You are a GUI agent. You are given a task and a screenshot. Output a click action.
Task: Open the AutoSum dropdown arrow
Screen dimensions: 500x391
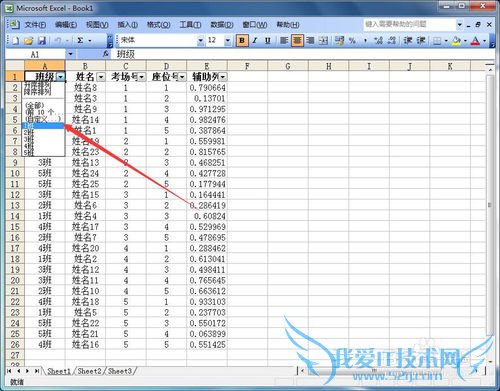[x=90, y=41]
